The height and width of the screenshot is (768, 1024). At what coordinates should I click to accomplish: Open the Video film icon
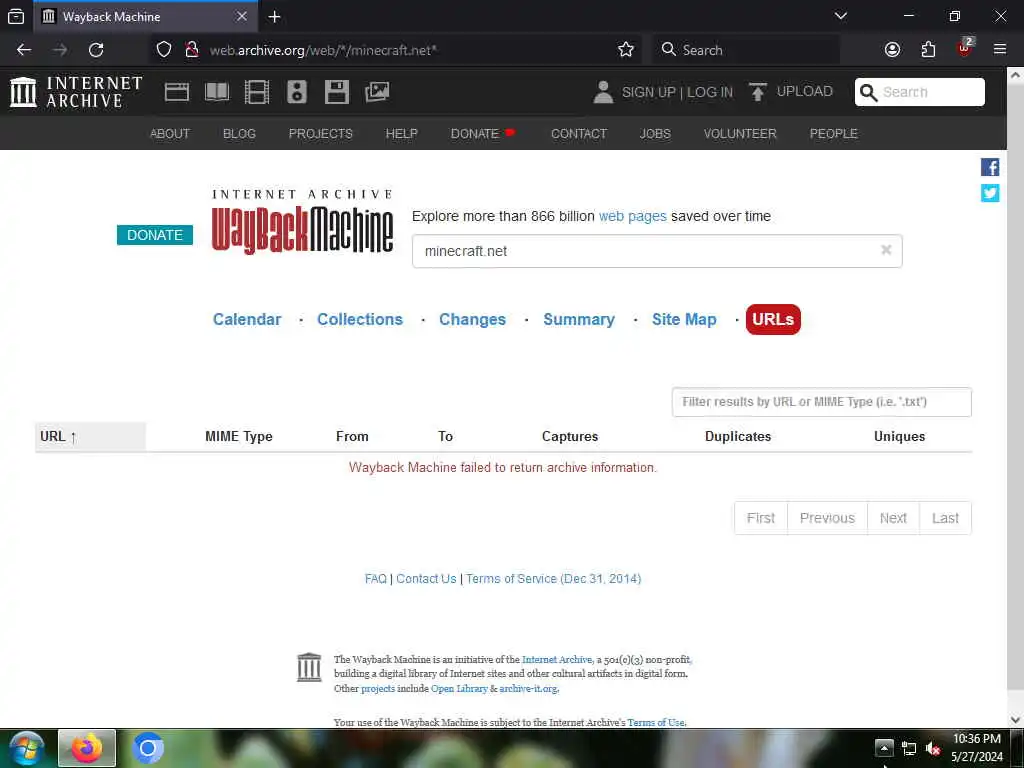[257, 92]
